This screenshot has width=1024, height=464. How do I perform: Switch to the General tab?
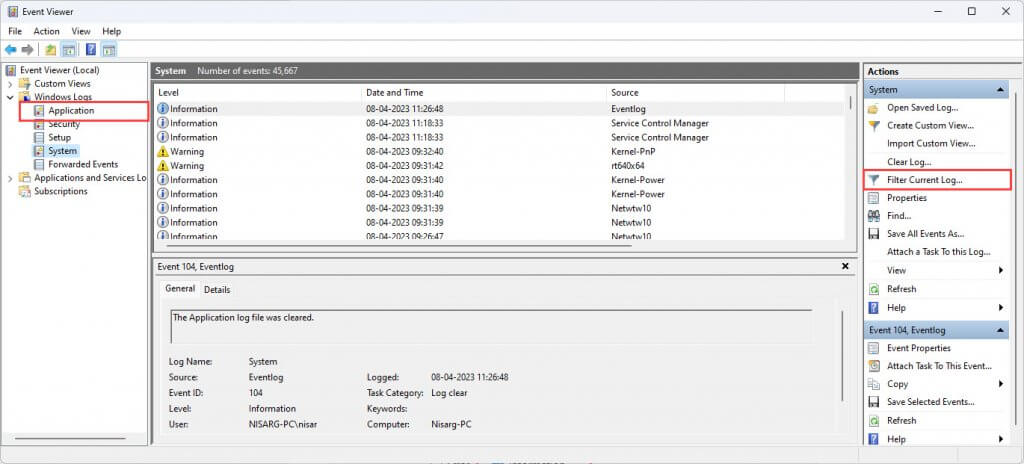[180, 288]
